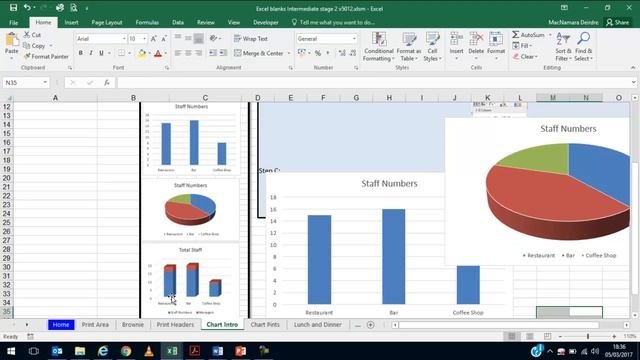Launch Chrome from the taskbar
Image resolution: width=640 pixels, height=360 pixels.
click(x=126, y=351)
